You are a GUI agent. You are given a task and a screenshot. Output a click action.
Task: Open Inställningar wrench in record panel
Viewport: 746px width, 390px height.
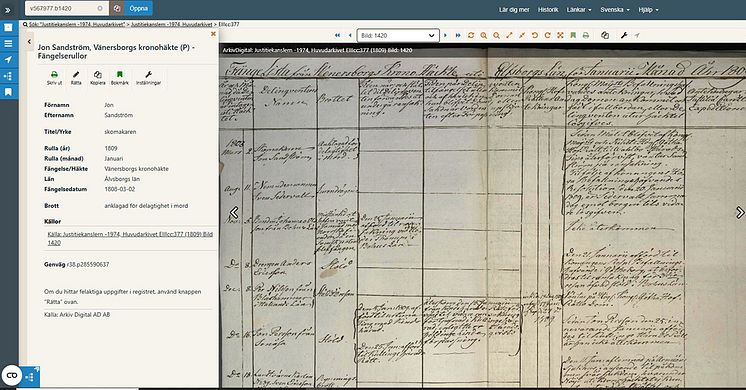[x=148, y=78]
